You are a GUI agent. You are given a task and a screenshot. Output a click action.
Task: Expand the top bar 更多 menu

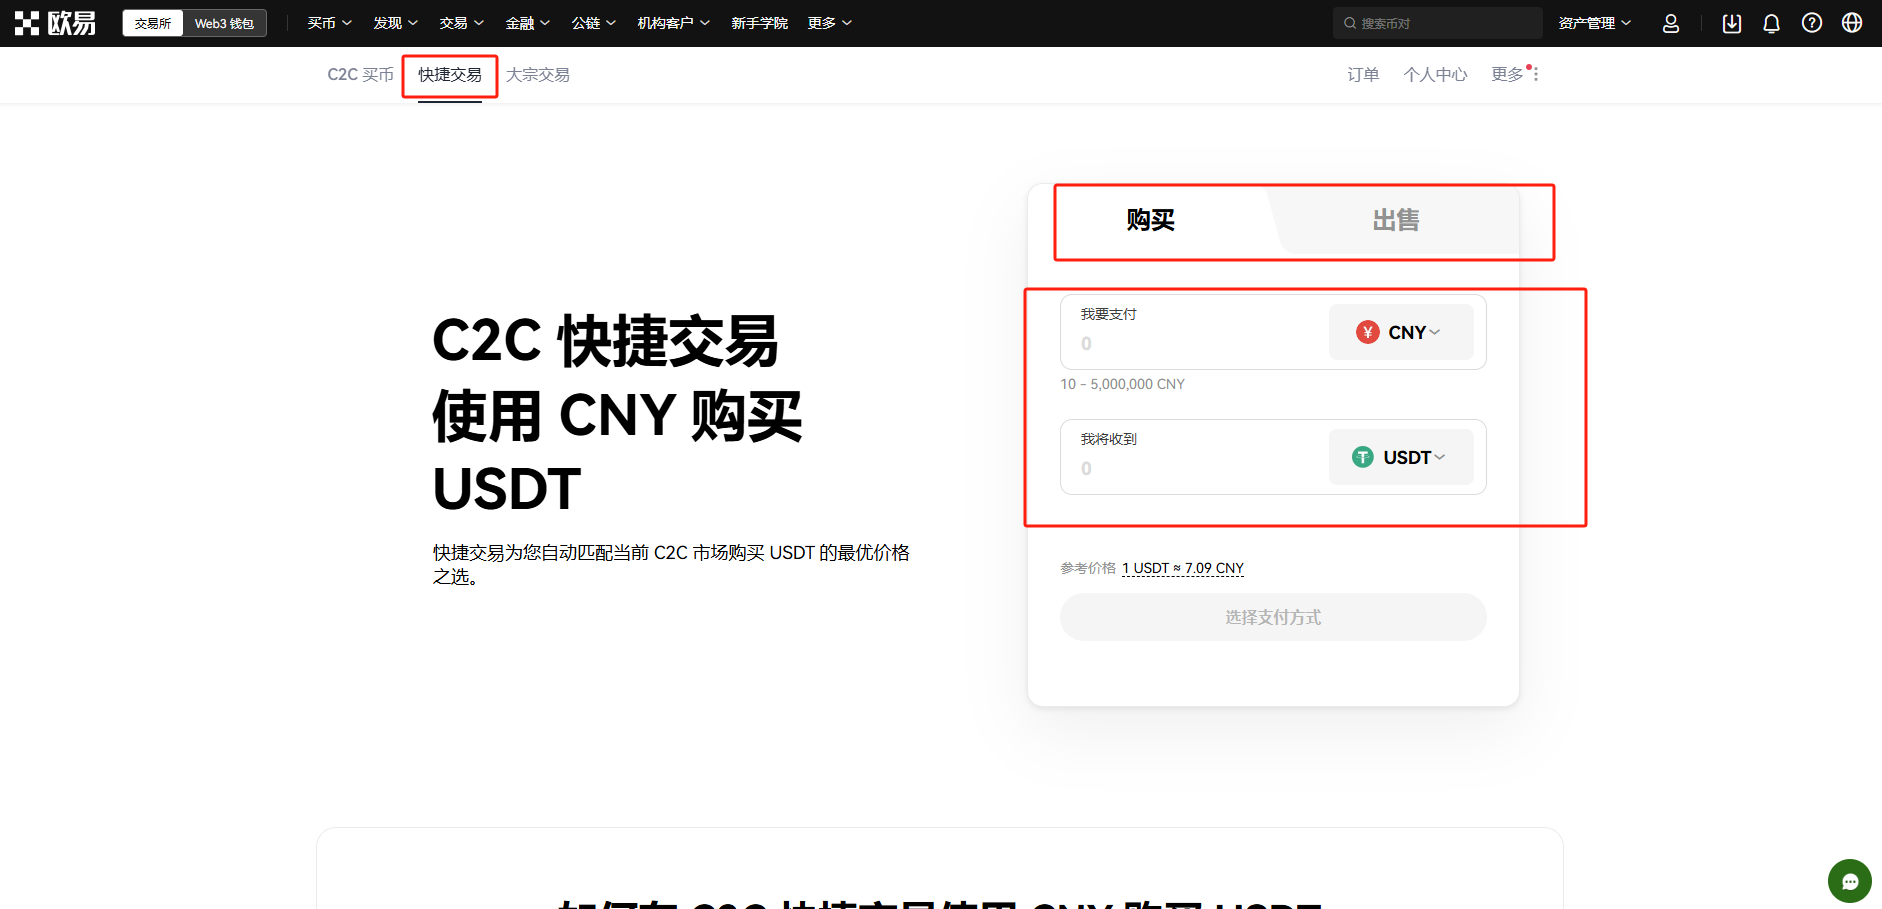click(829, 23)
